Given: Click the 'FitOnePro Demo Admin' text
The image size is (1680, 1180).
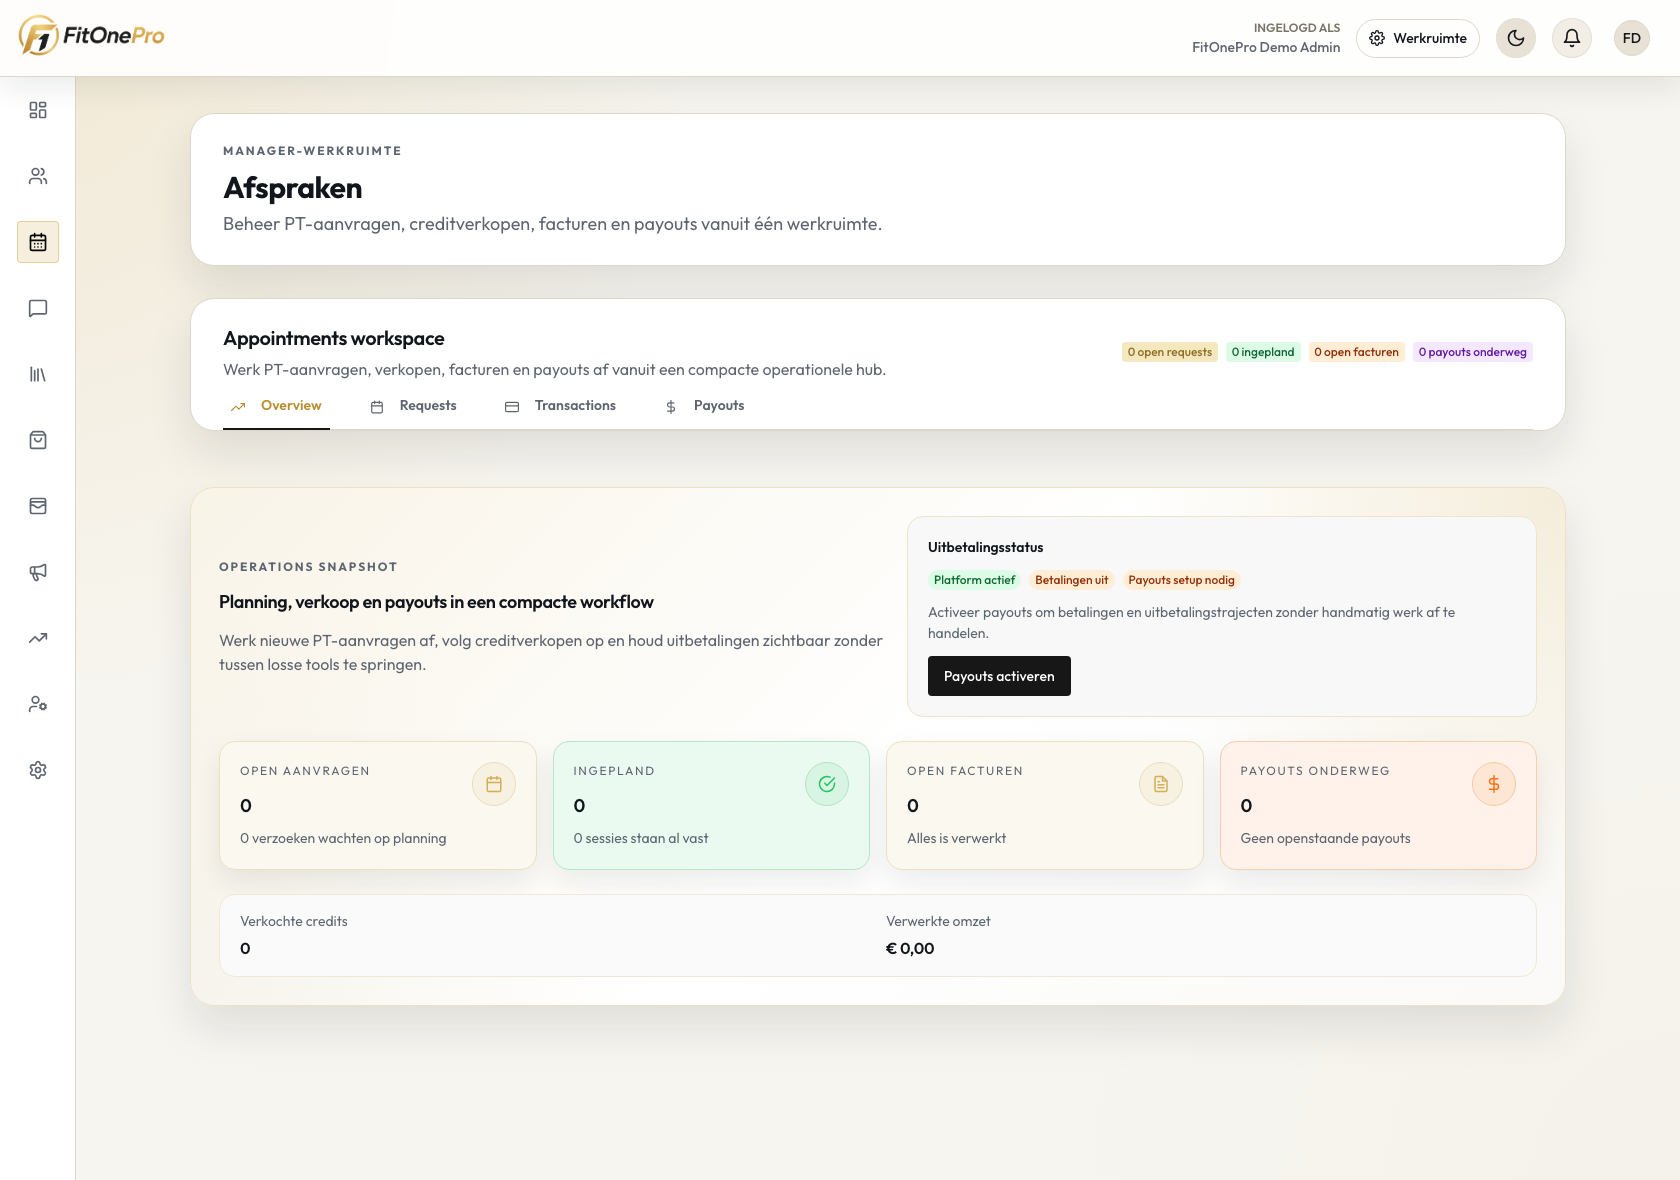Looking at the screenshot, I should tap(1266, 47).
